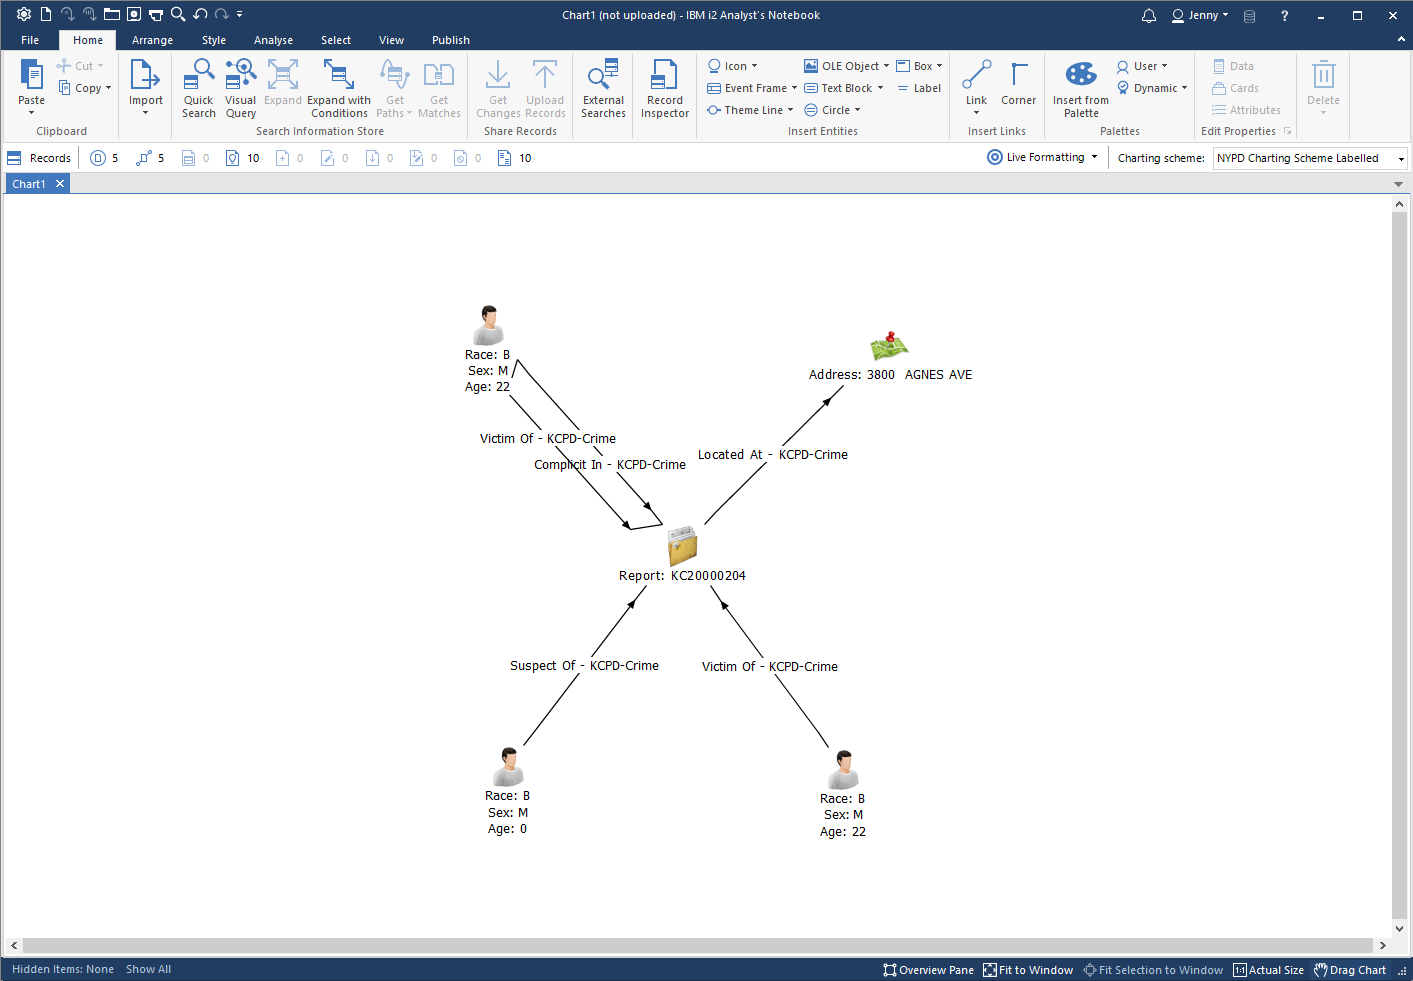Click the horizontal scrollbar of the chart
This screenshot has width=1413, height=981.
pos(696,945)
